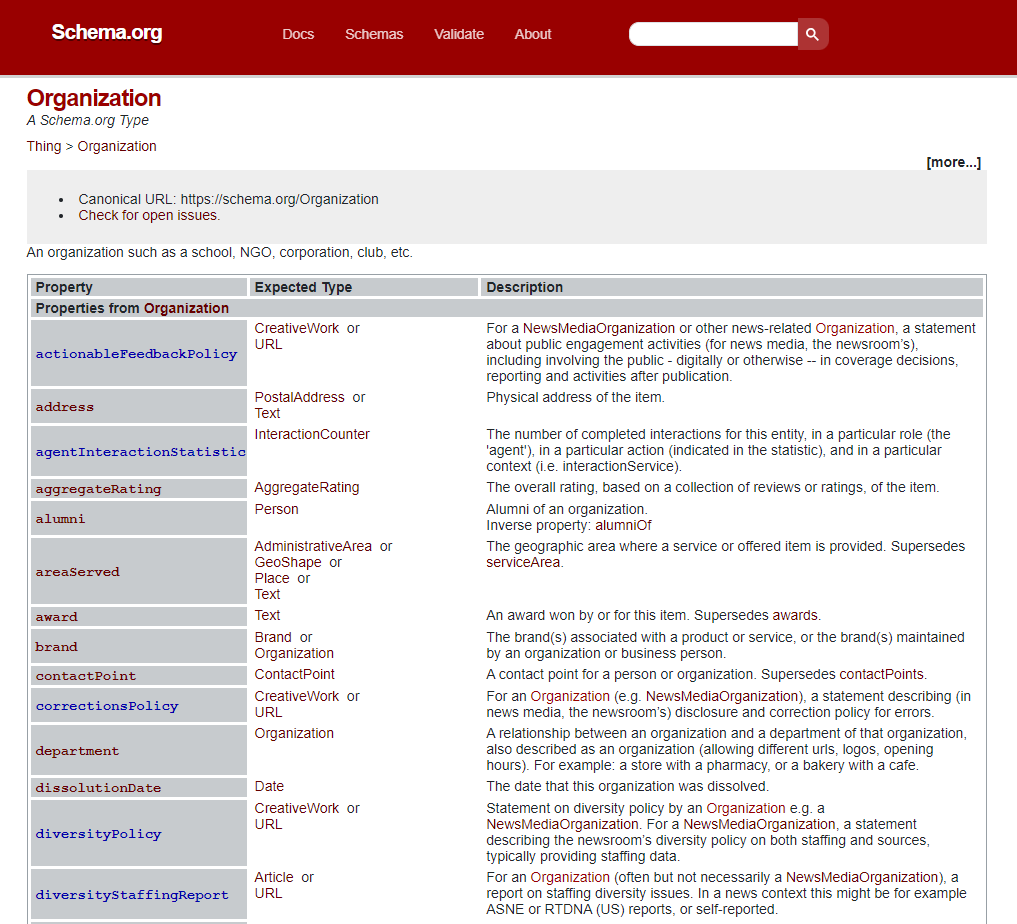The image size is (1017, 924).
Task: Click the search magnifier icon button
Action: click(x=813, y=34)
